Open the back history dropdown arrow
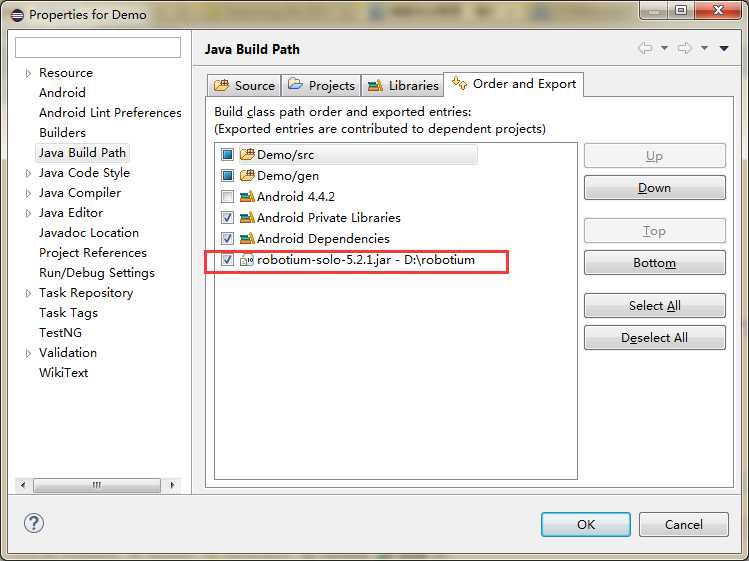 tap(664, 48)
